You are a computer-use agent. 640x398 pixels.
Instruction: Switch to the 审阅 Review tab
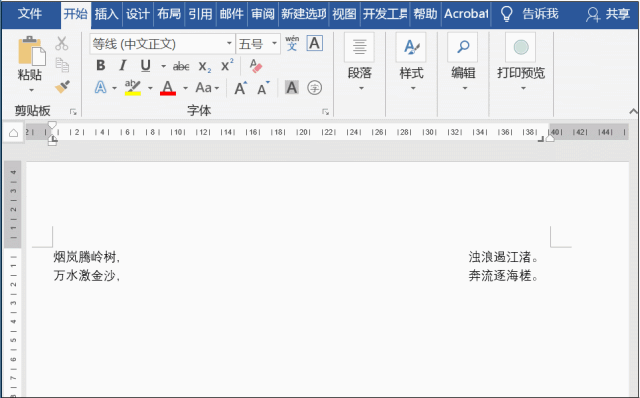(x=263, y=14)
